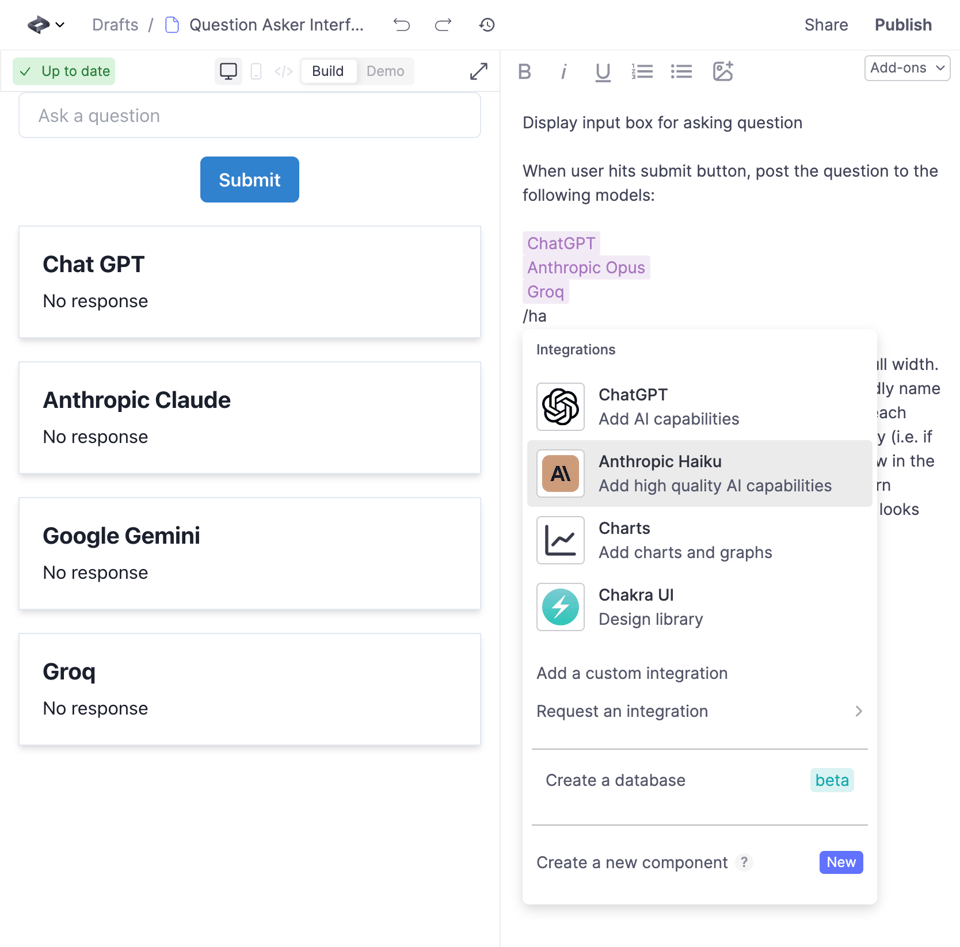Open version history clock icon

487,24
